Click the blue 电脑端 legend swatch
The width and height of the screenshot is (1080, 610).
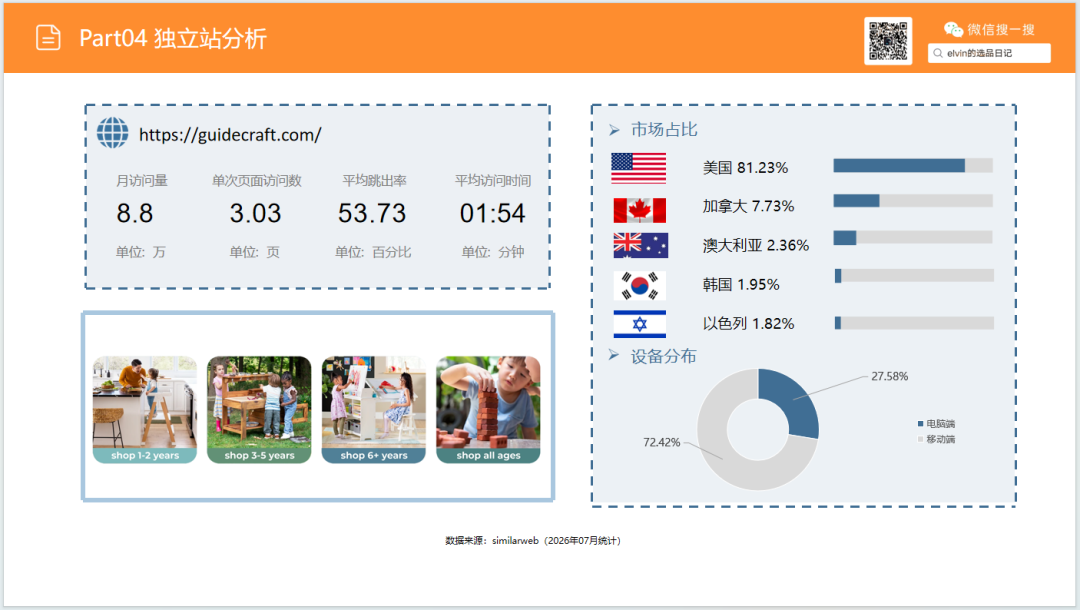coord(920,423)
